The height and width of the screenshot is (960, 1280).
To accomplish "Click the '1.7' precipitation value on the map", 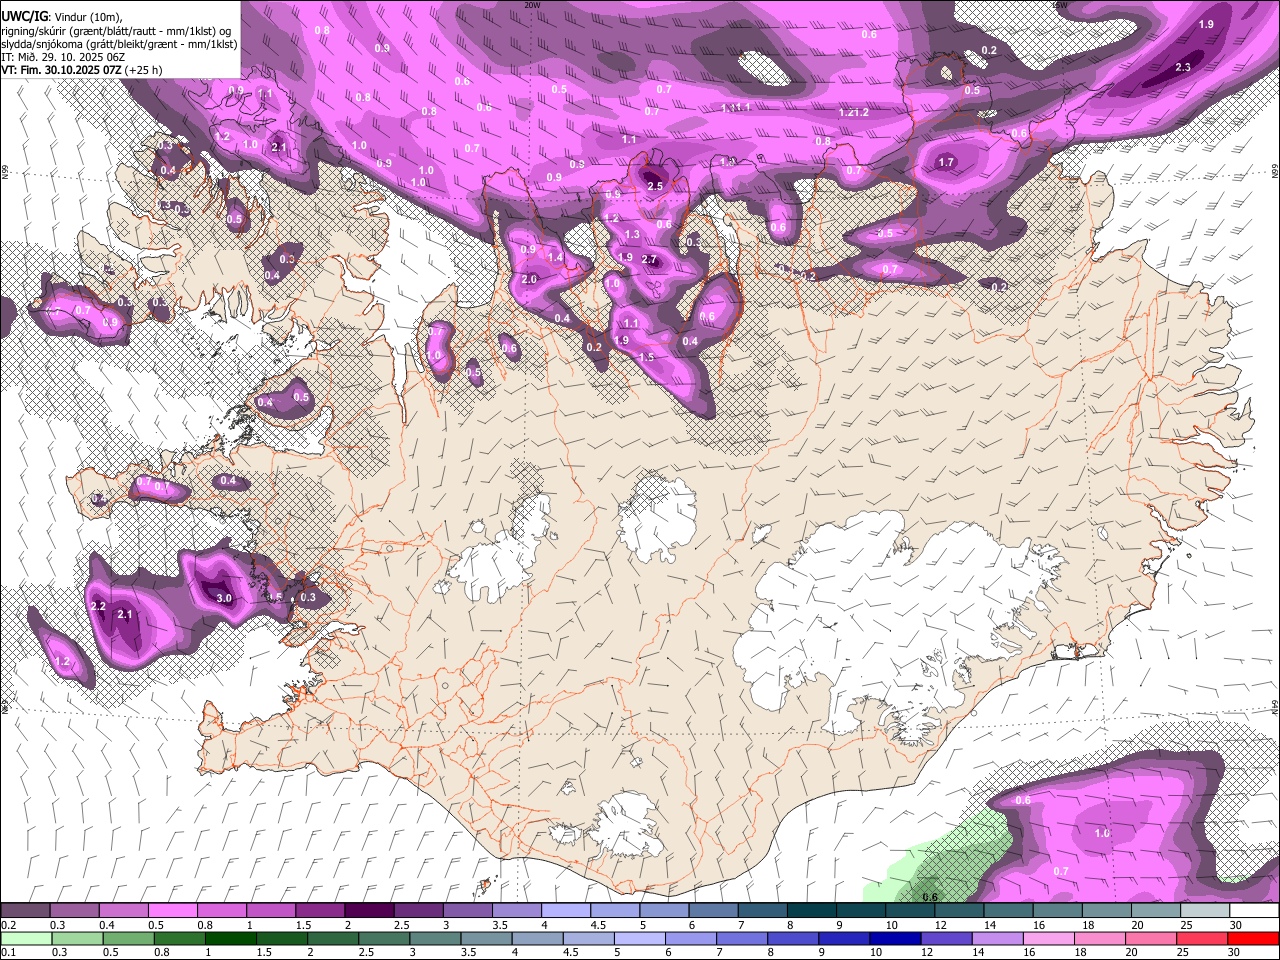I will coord(947,162).
